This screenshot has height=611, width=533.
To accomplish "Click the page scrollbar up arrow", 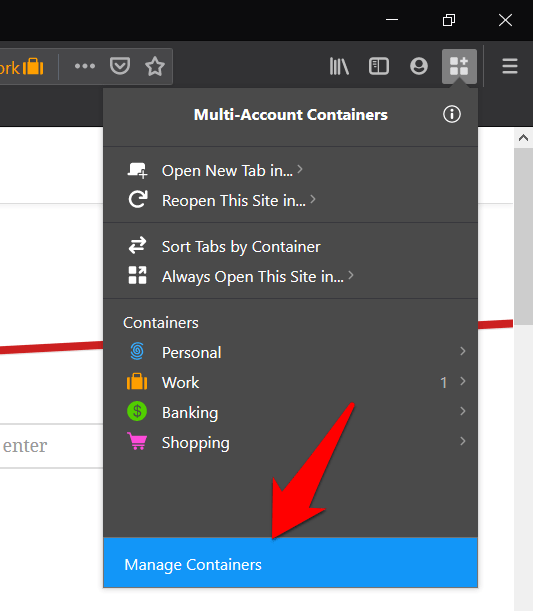I will (x=523, y=138).
